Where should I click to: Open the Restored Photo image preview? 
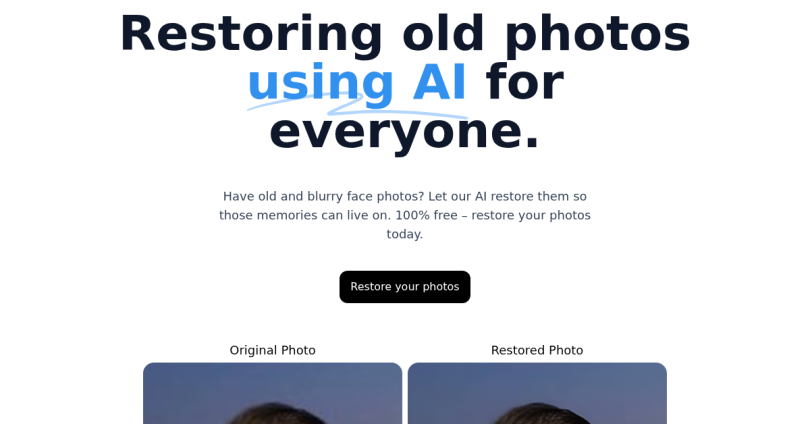point(537,393)
